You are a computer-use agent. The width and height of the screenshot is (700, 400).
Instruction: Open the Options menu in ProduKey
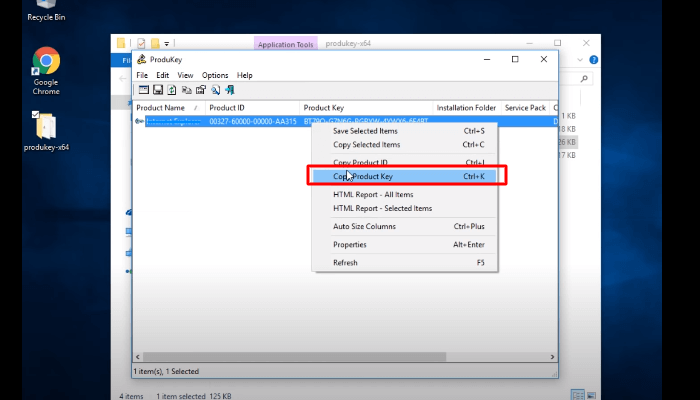tap(215, 75)
